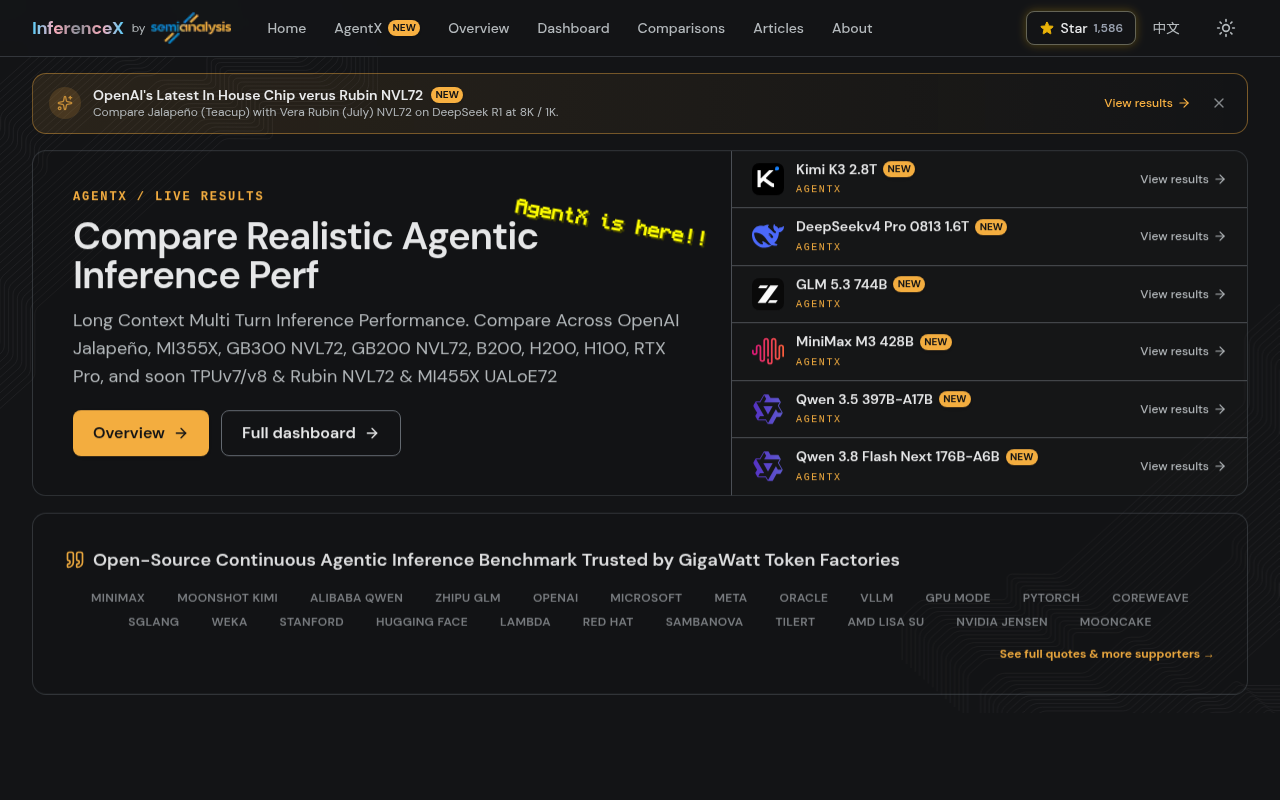Viewport: 1280px width, 800px height.
Task: Open the SemiAnalysis logo link
Action: pyautogui.click(x=191, y=28)
